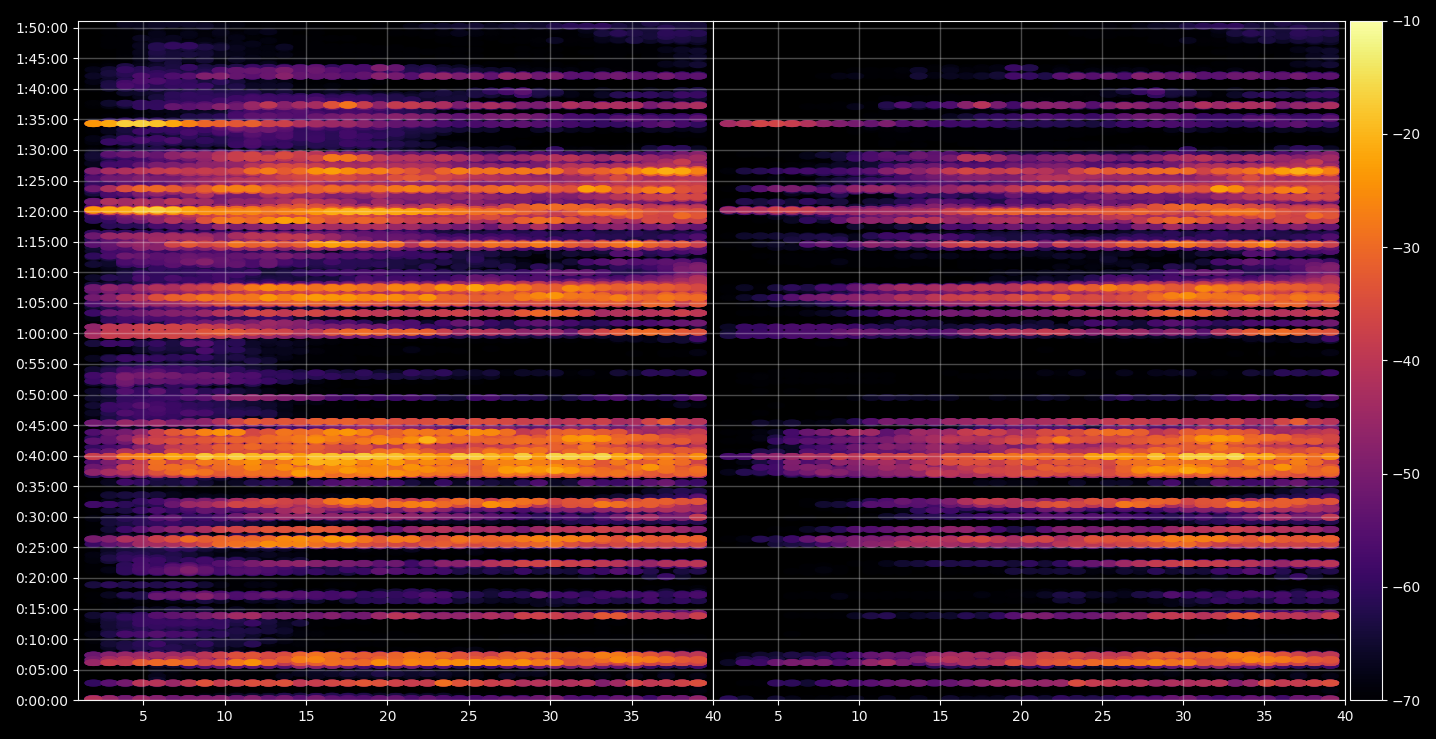
Task: Click the inferno colorbar gradient strip
Action: [x=1366, y=361]
